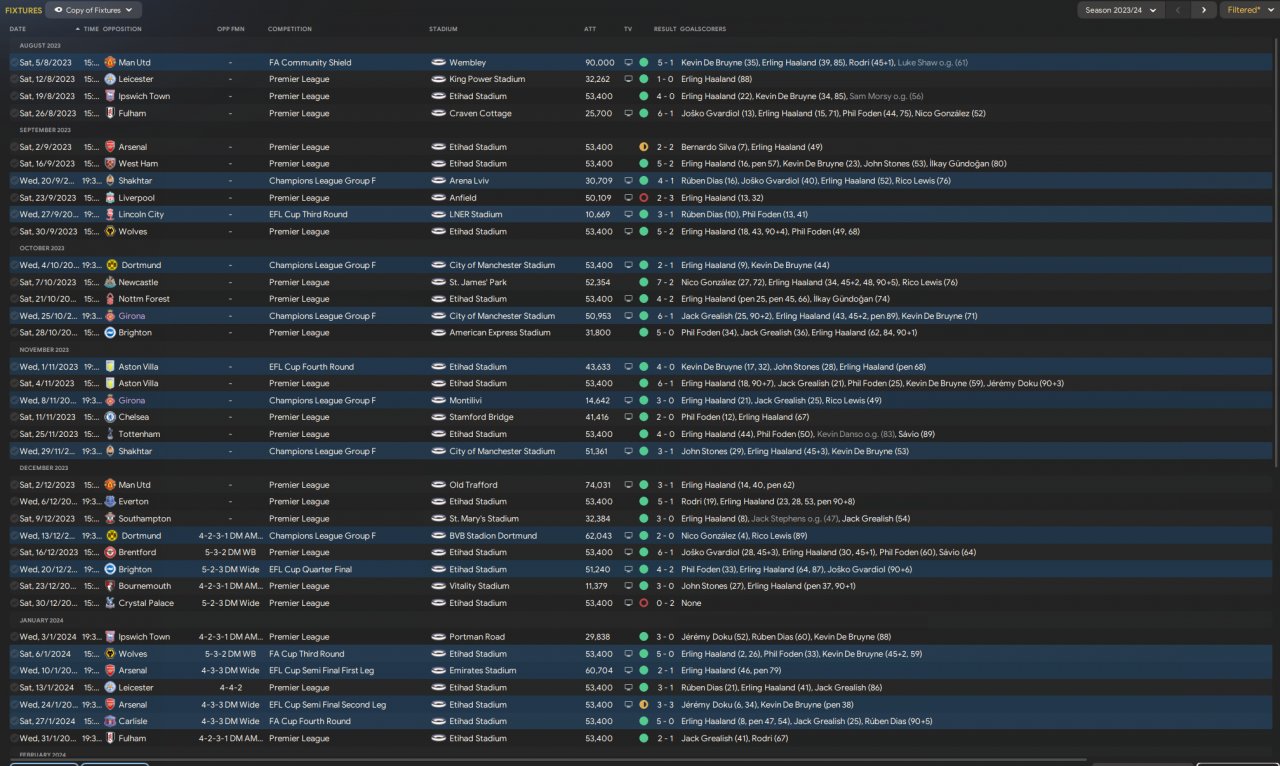Click the stadium icon beside Anfield

pyautogui.click(x=438, y=198)
